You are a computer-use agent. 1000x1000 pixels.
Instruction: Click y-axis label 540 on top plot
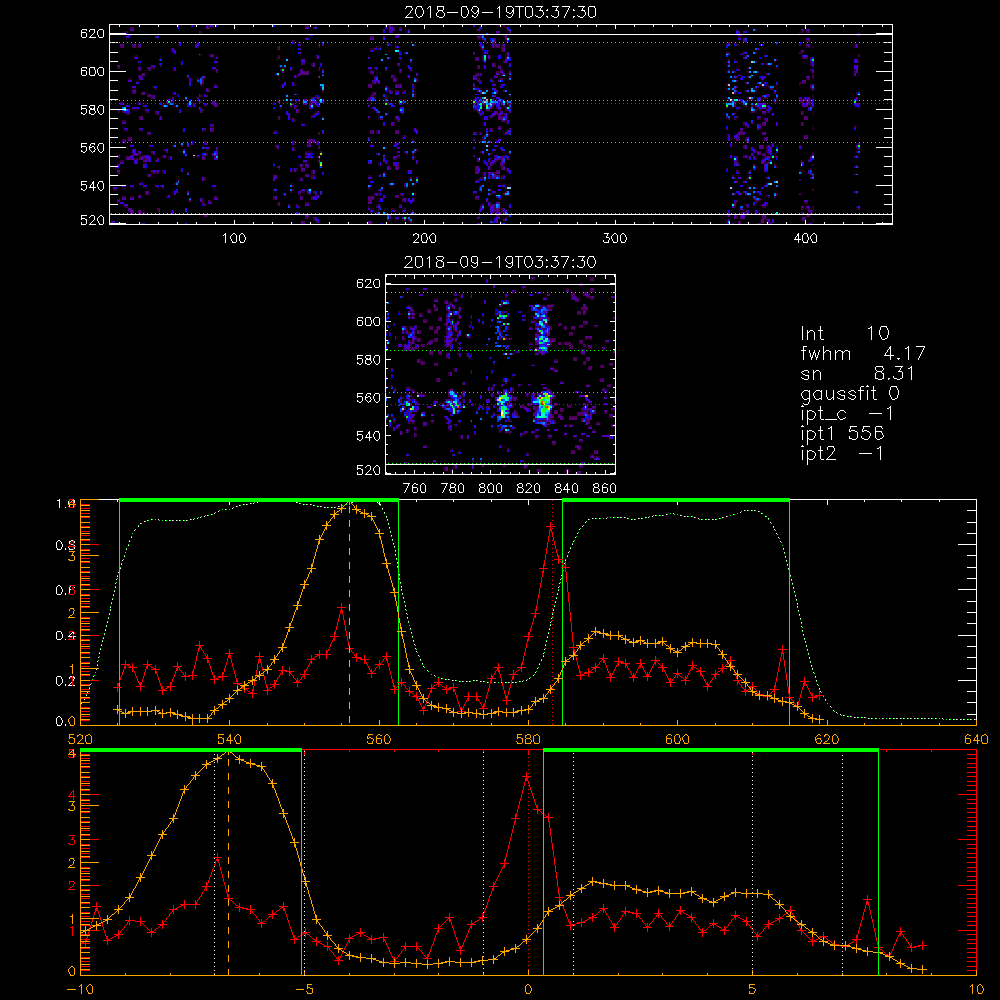point(92,186)
